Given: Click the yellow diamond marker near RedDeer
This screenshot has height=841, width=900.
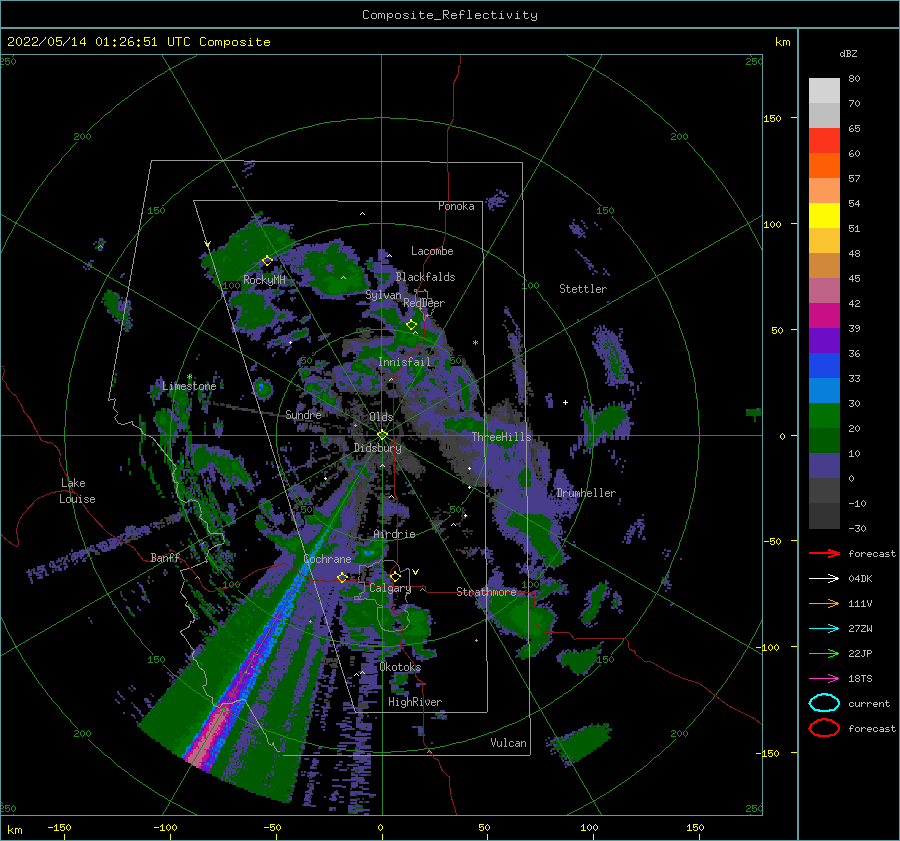Looking at the screenshot, I should [411, 325].
